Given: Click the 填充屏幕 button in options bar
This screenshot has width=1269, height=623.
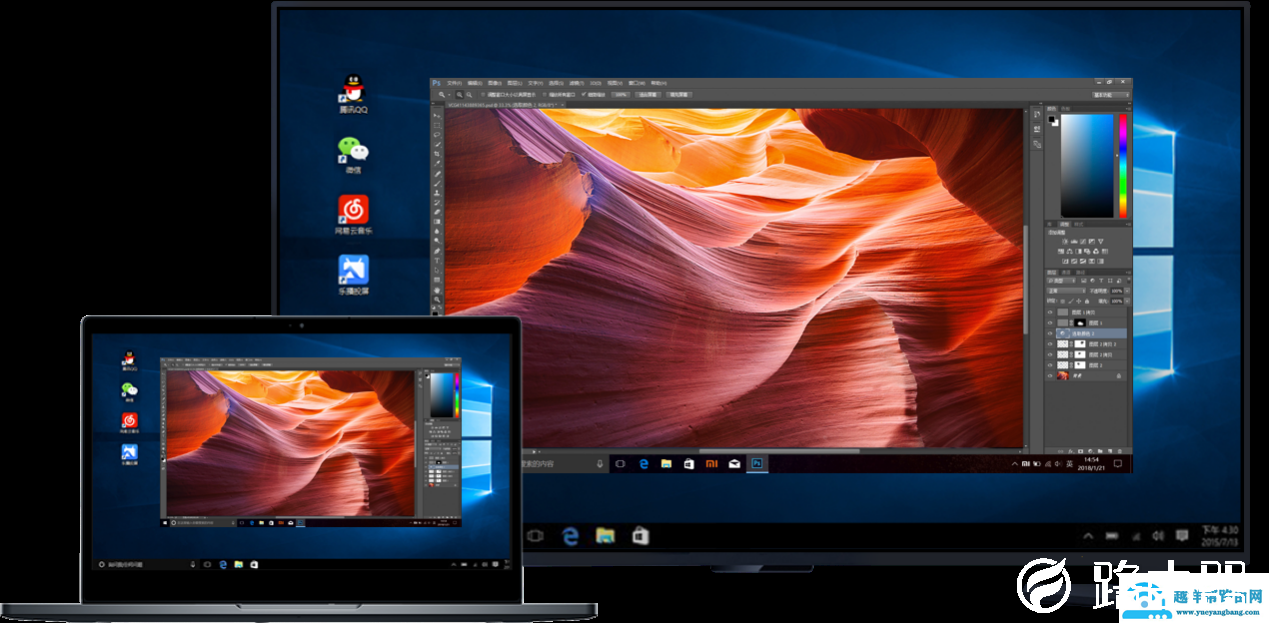Looking at the screenshot, I should point(679,94).
